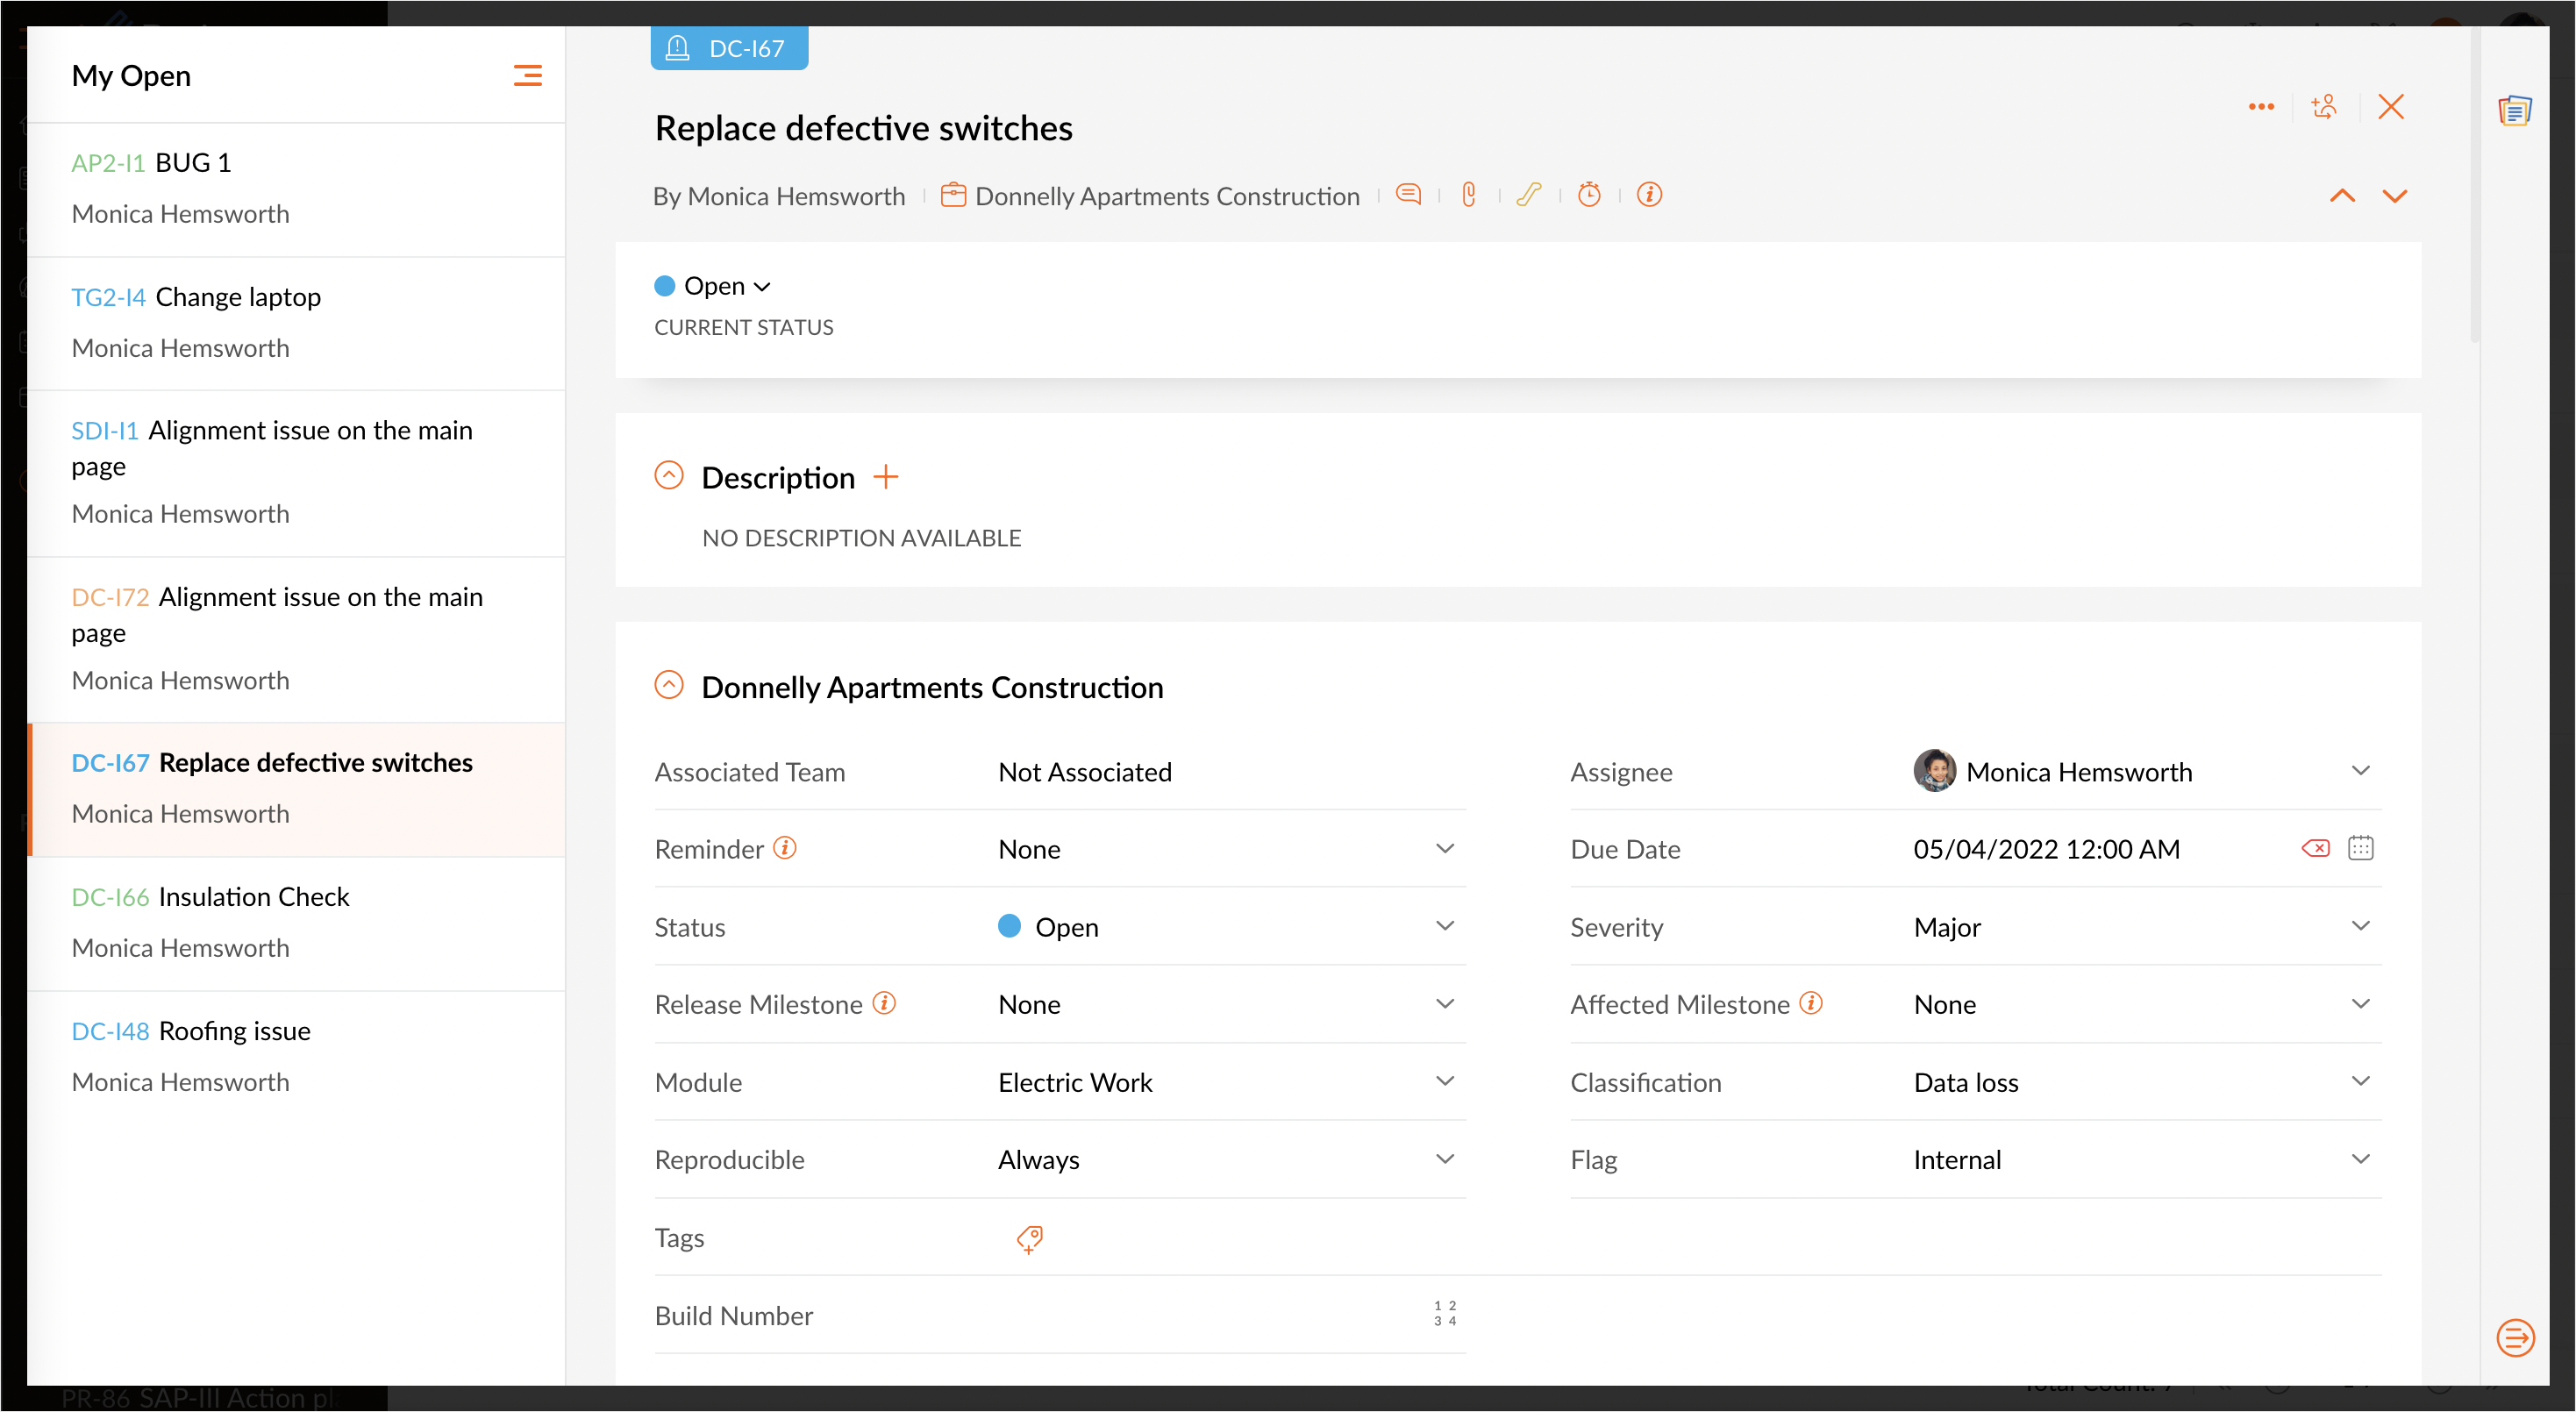Click the attachment paperclip icon

[1468, 194]
